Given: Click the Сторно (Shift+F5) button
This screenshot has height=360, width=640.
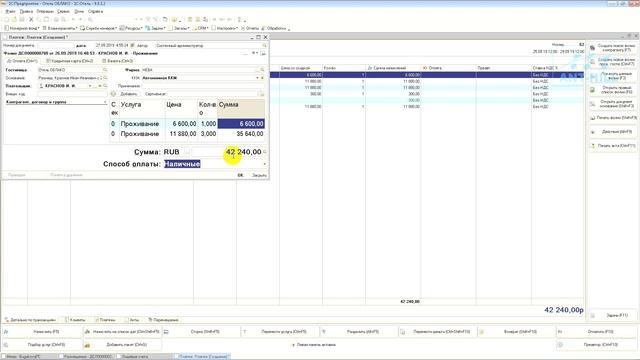Looking at the screenshot, I should click(x=201, y=332).
